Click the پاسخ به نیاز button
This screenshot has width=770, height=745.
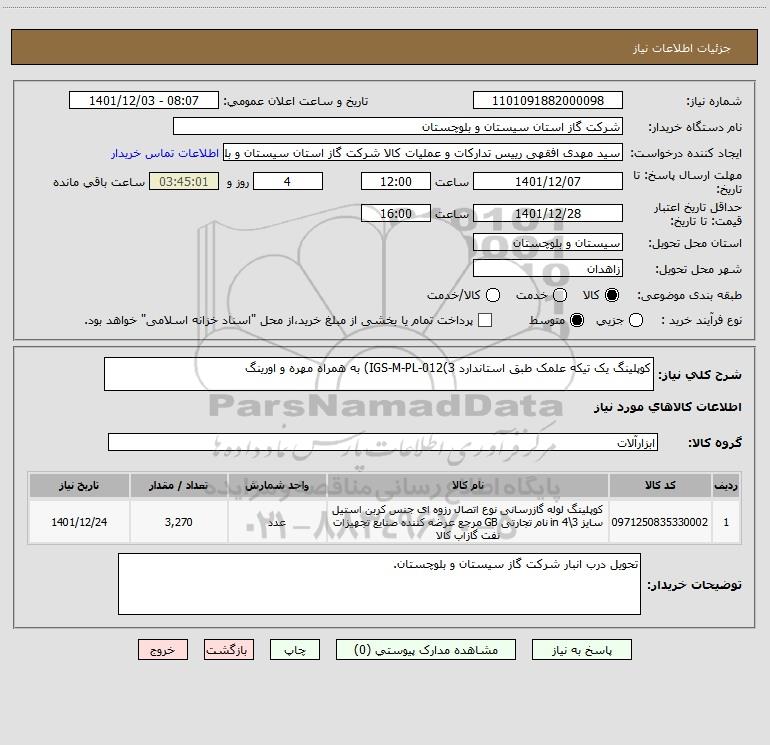(x=581, y=650)
